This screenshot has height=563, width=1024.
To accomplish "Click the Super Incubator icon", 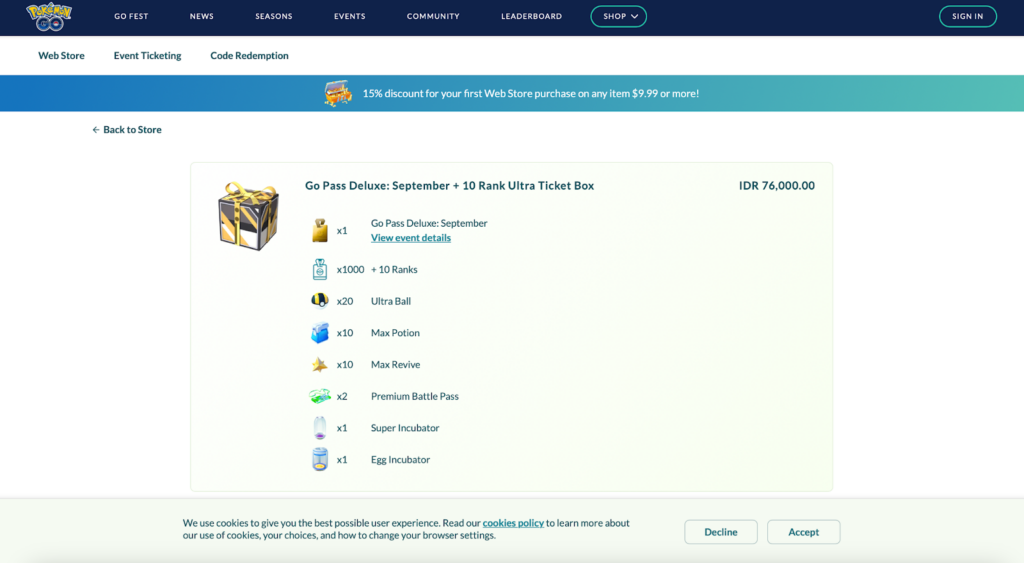I will click(320, 428).
